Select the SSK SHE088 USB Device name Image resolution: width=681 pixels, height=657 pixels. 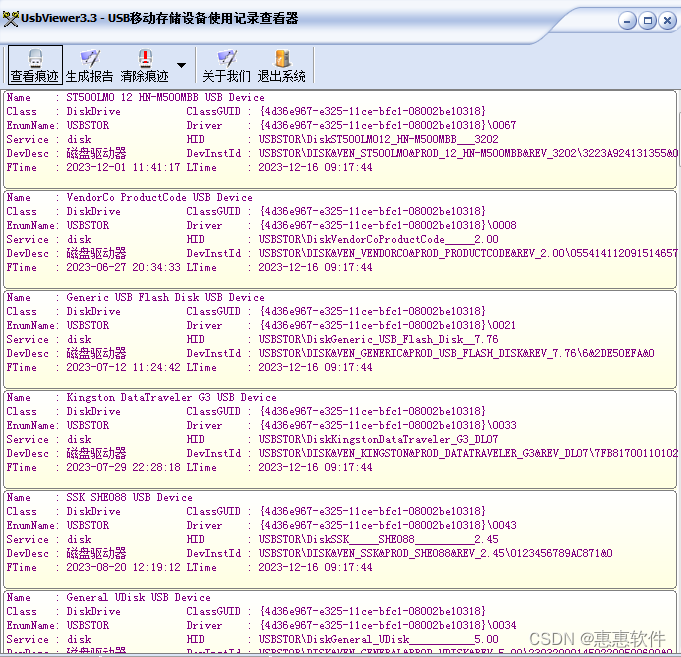pos(129,497)
